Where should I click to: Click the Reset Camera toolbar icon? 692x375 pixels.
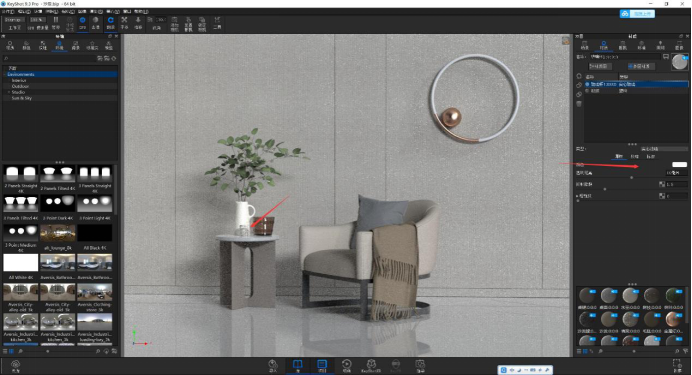(x=188, y=23)
